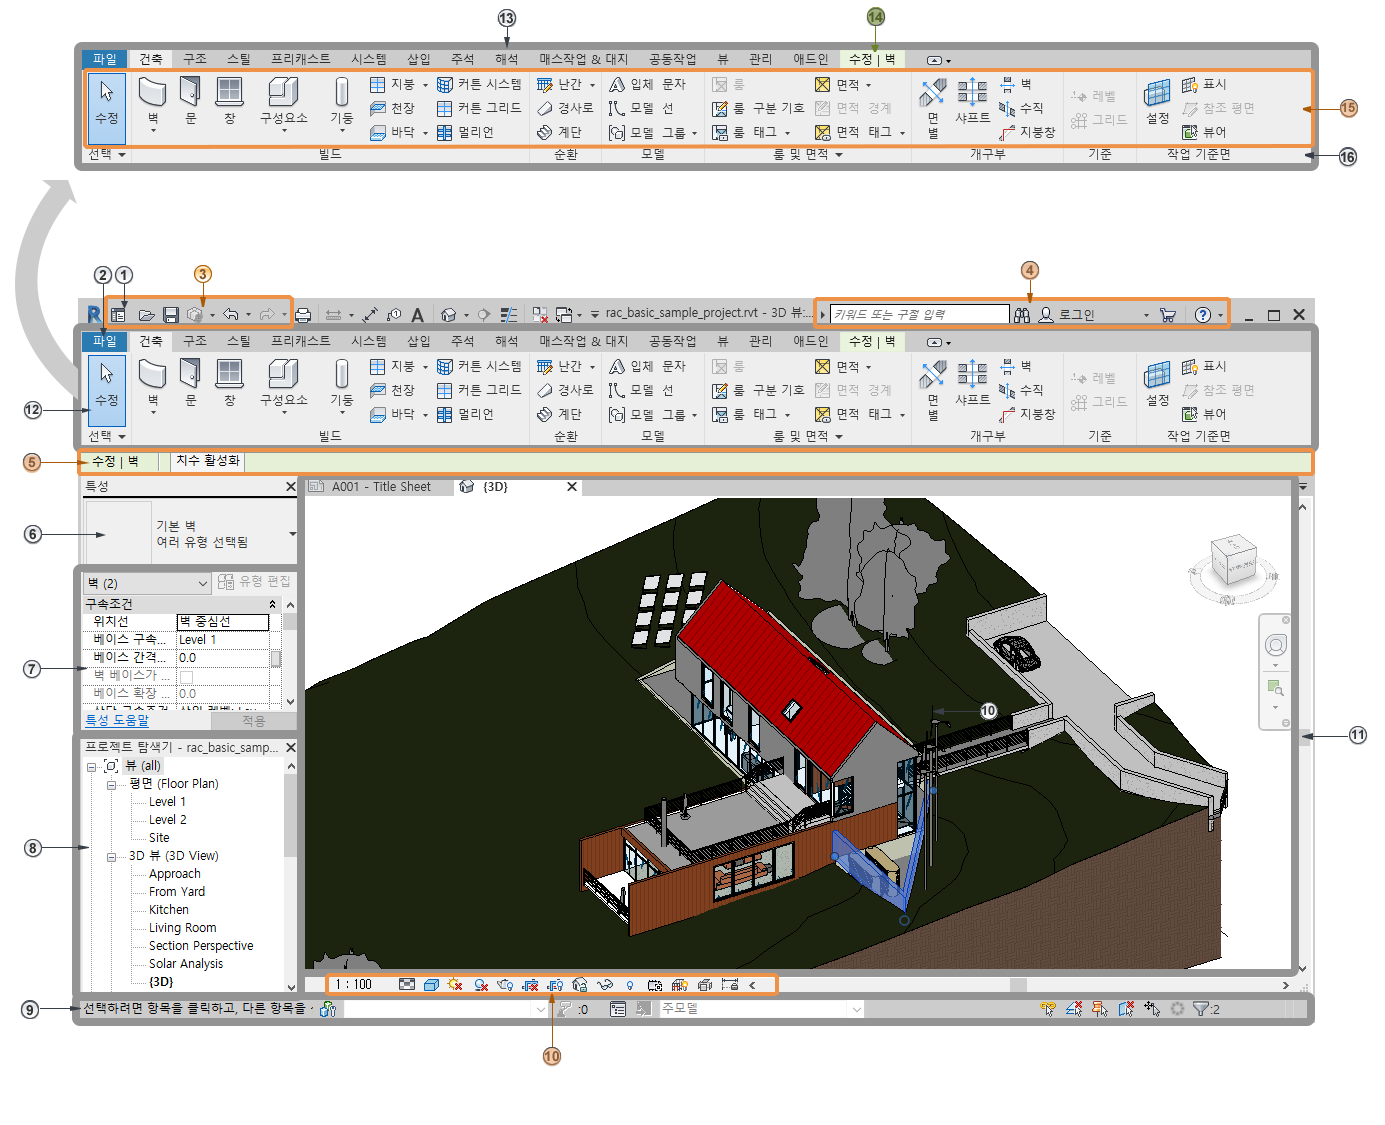The width and height of the screenshot is (1385, 1125).
Task: Toggle Drag Elements on Selection in the status bar
Action: coord(1151,1009)
